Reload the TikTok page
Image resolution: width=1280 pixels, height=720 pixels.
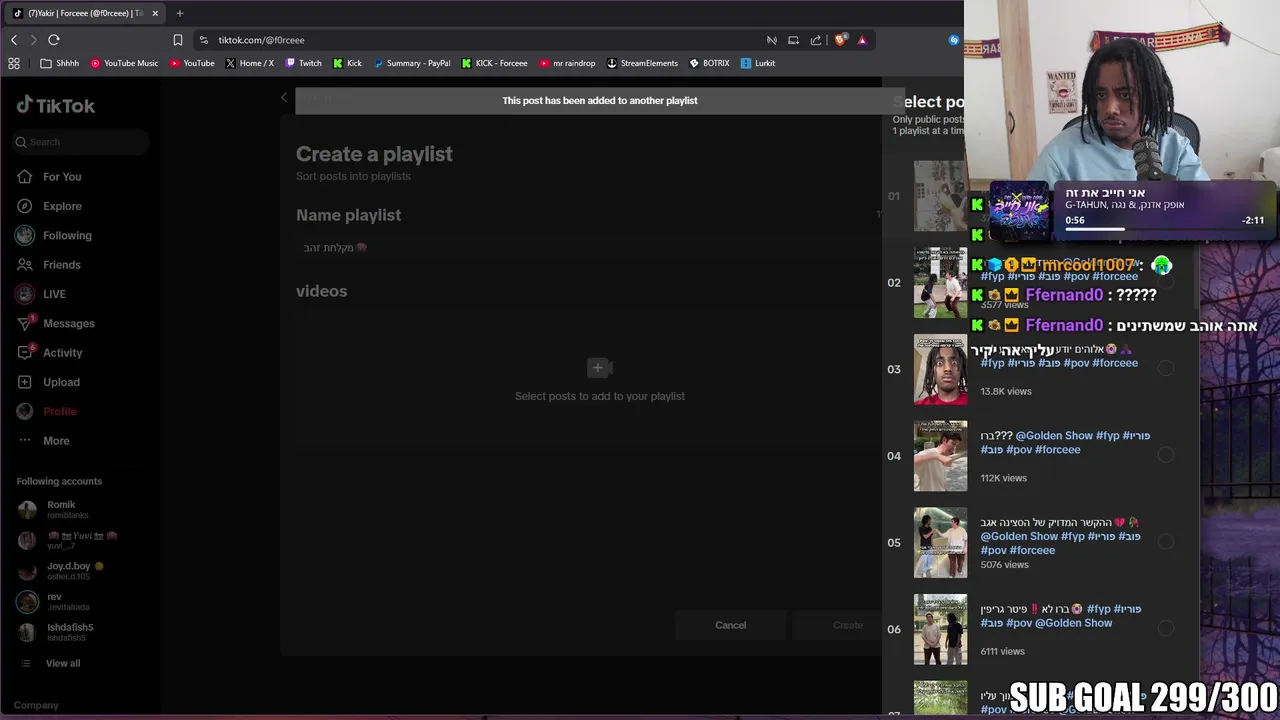click(x=54, y=40)
